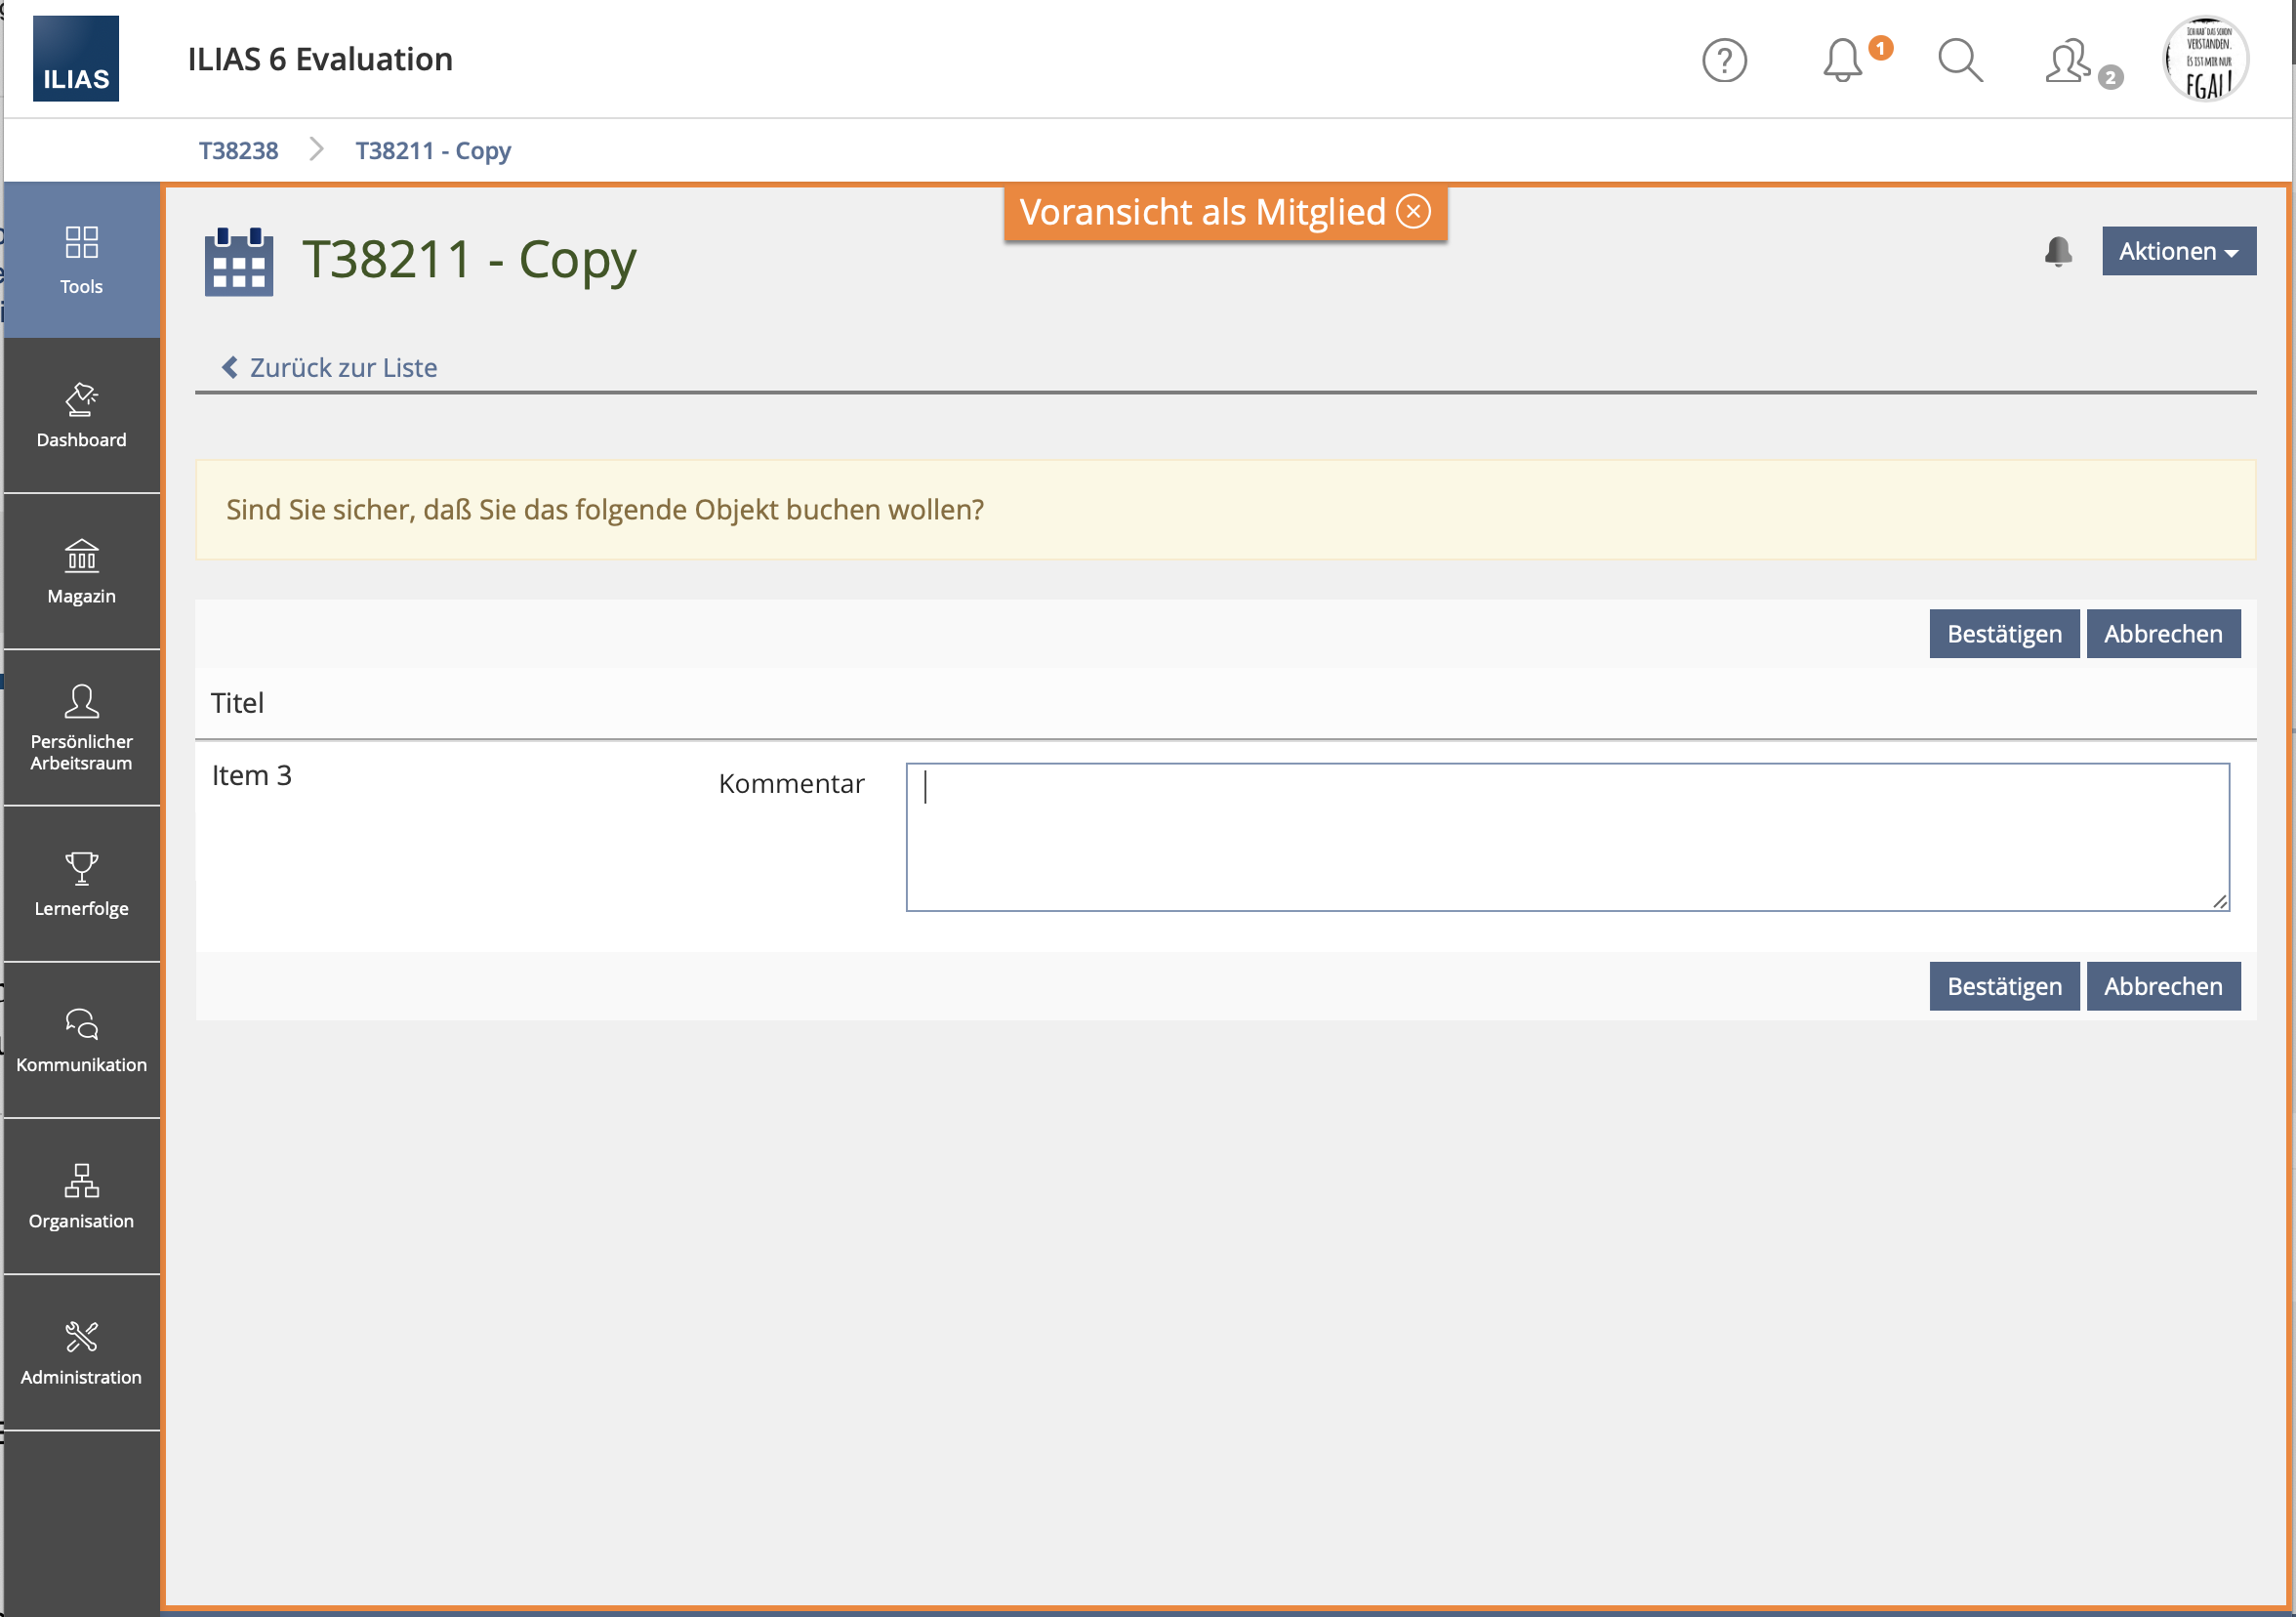Open Dashboard from the sidebar
The image size is (2296, 1617).
81,416
